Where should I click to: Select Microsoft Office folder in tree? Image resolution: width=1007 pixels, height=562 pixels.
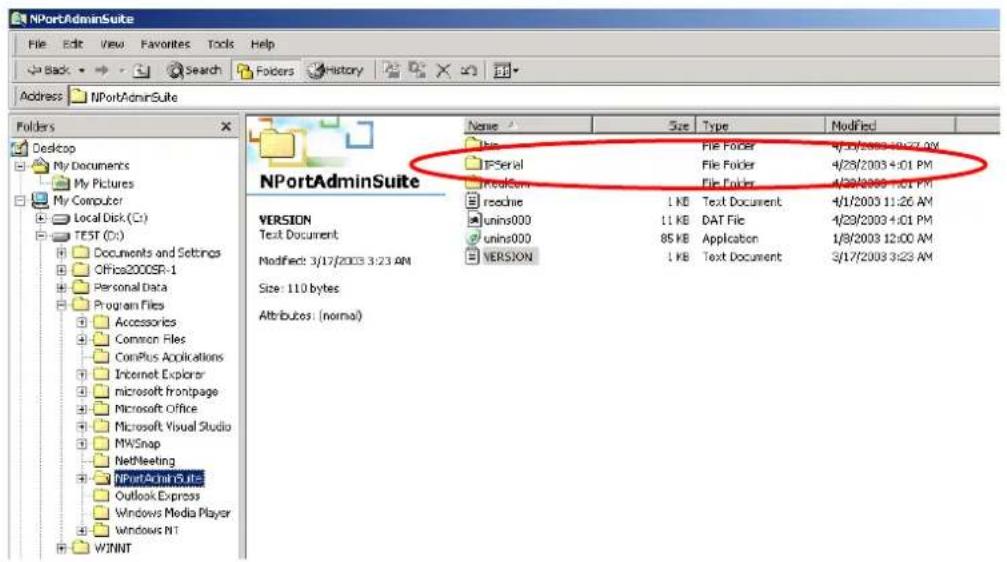coord(156,409)
